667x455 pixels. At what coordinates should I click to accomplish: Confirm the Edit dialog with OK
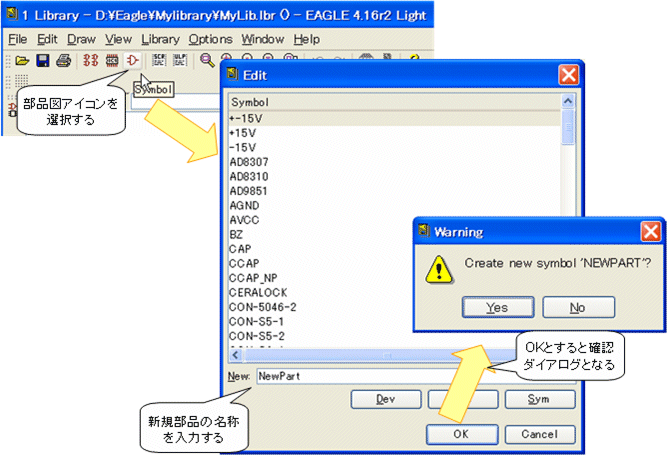462,434
